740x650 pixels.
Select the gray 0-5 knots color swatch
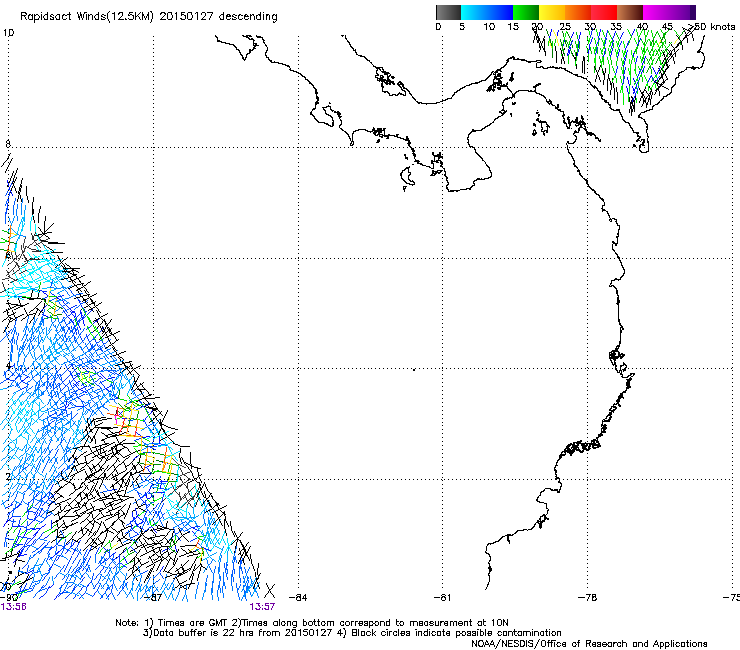click(x=448, y=12)
